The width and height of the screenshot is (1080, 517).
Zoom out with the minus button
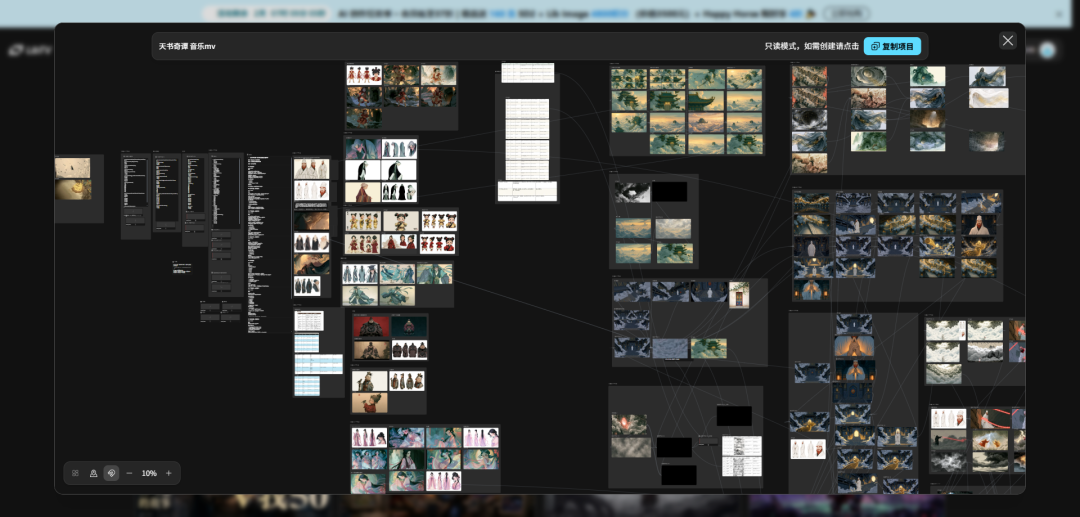(129, 473)
